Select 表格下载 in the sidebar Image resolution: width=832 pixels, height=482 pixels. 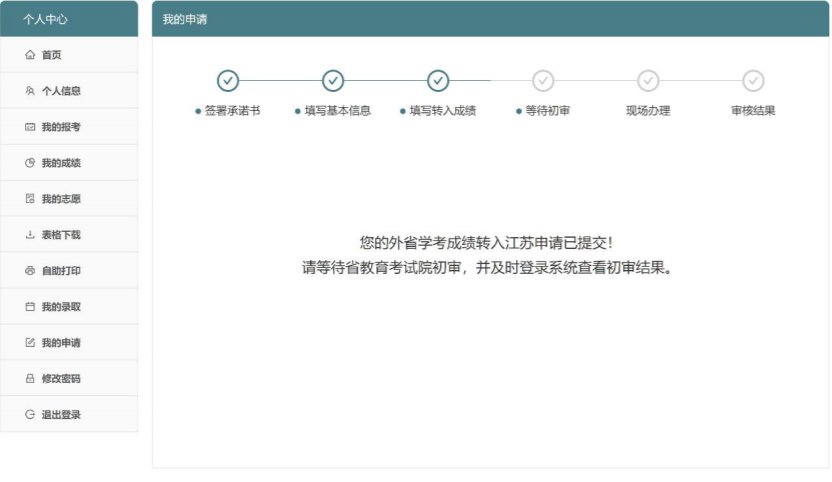[x=61, y=235]
